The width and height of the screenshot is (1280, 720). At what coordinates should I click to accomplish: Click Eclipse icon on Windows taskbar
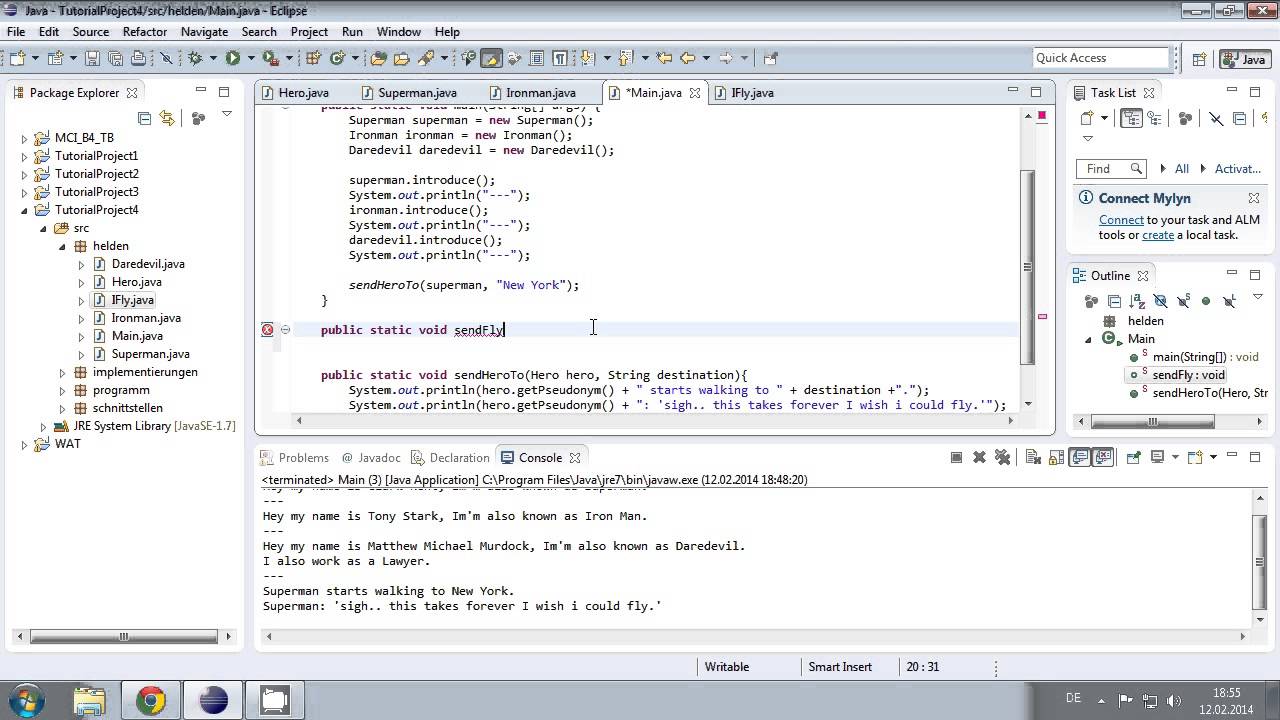pos(213,700)
